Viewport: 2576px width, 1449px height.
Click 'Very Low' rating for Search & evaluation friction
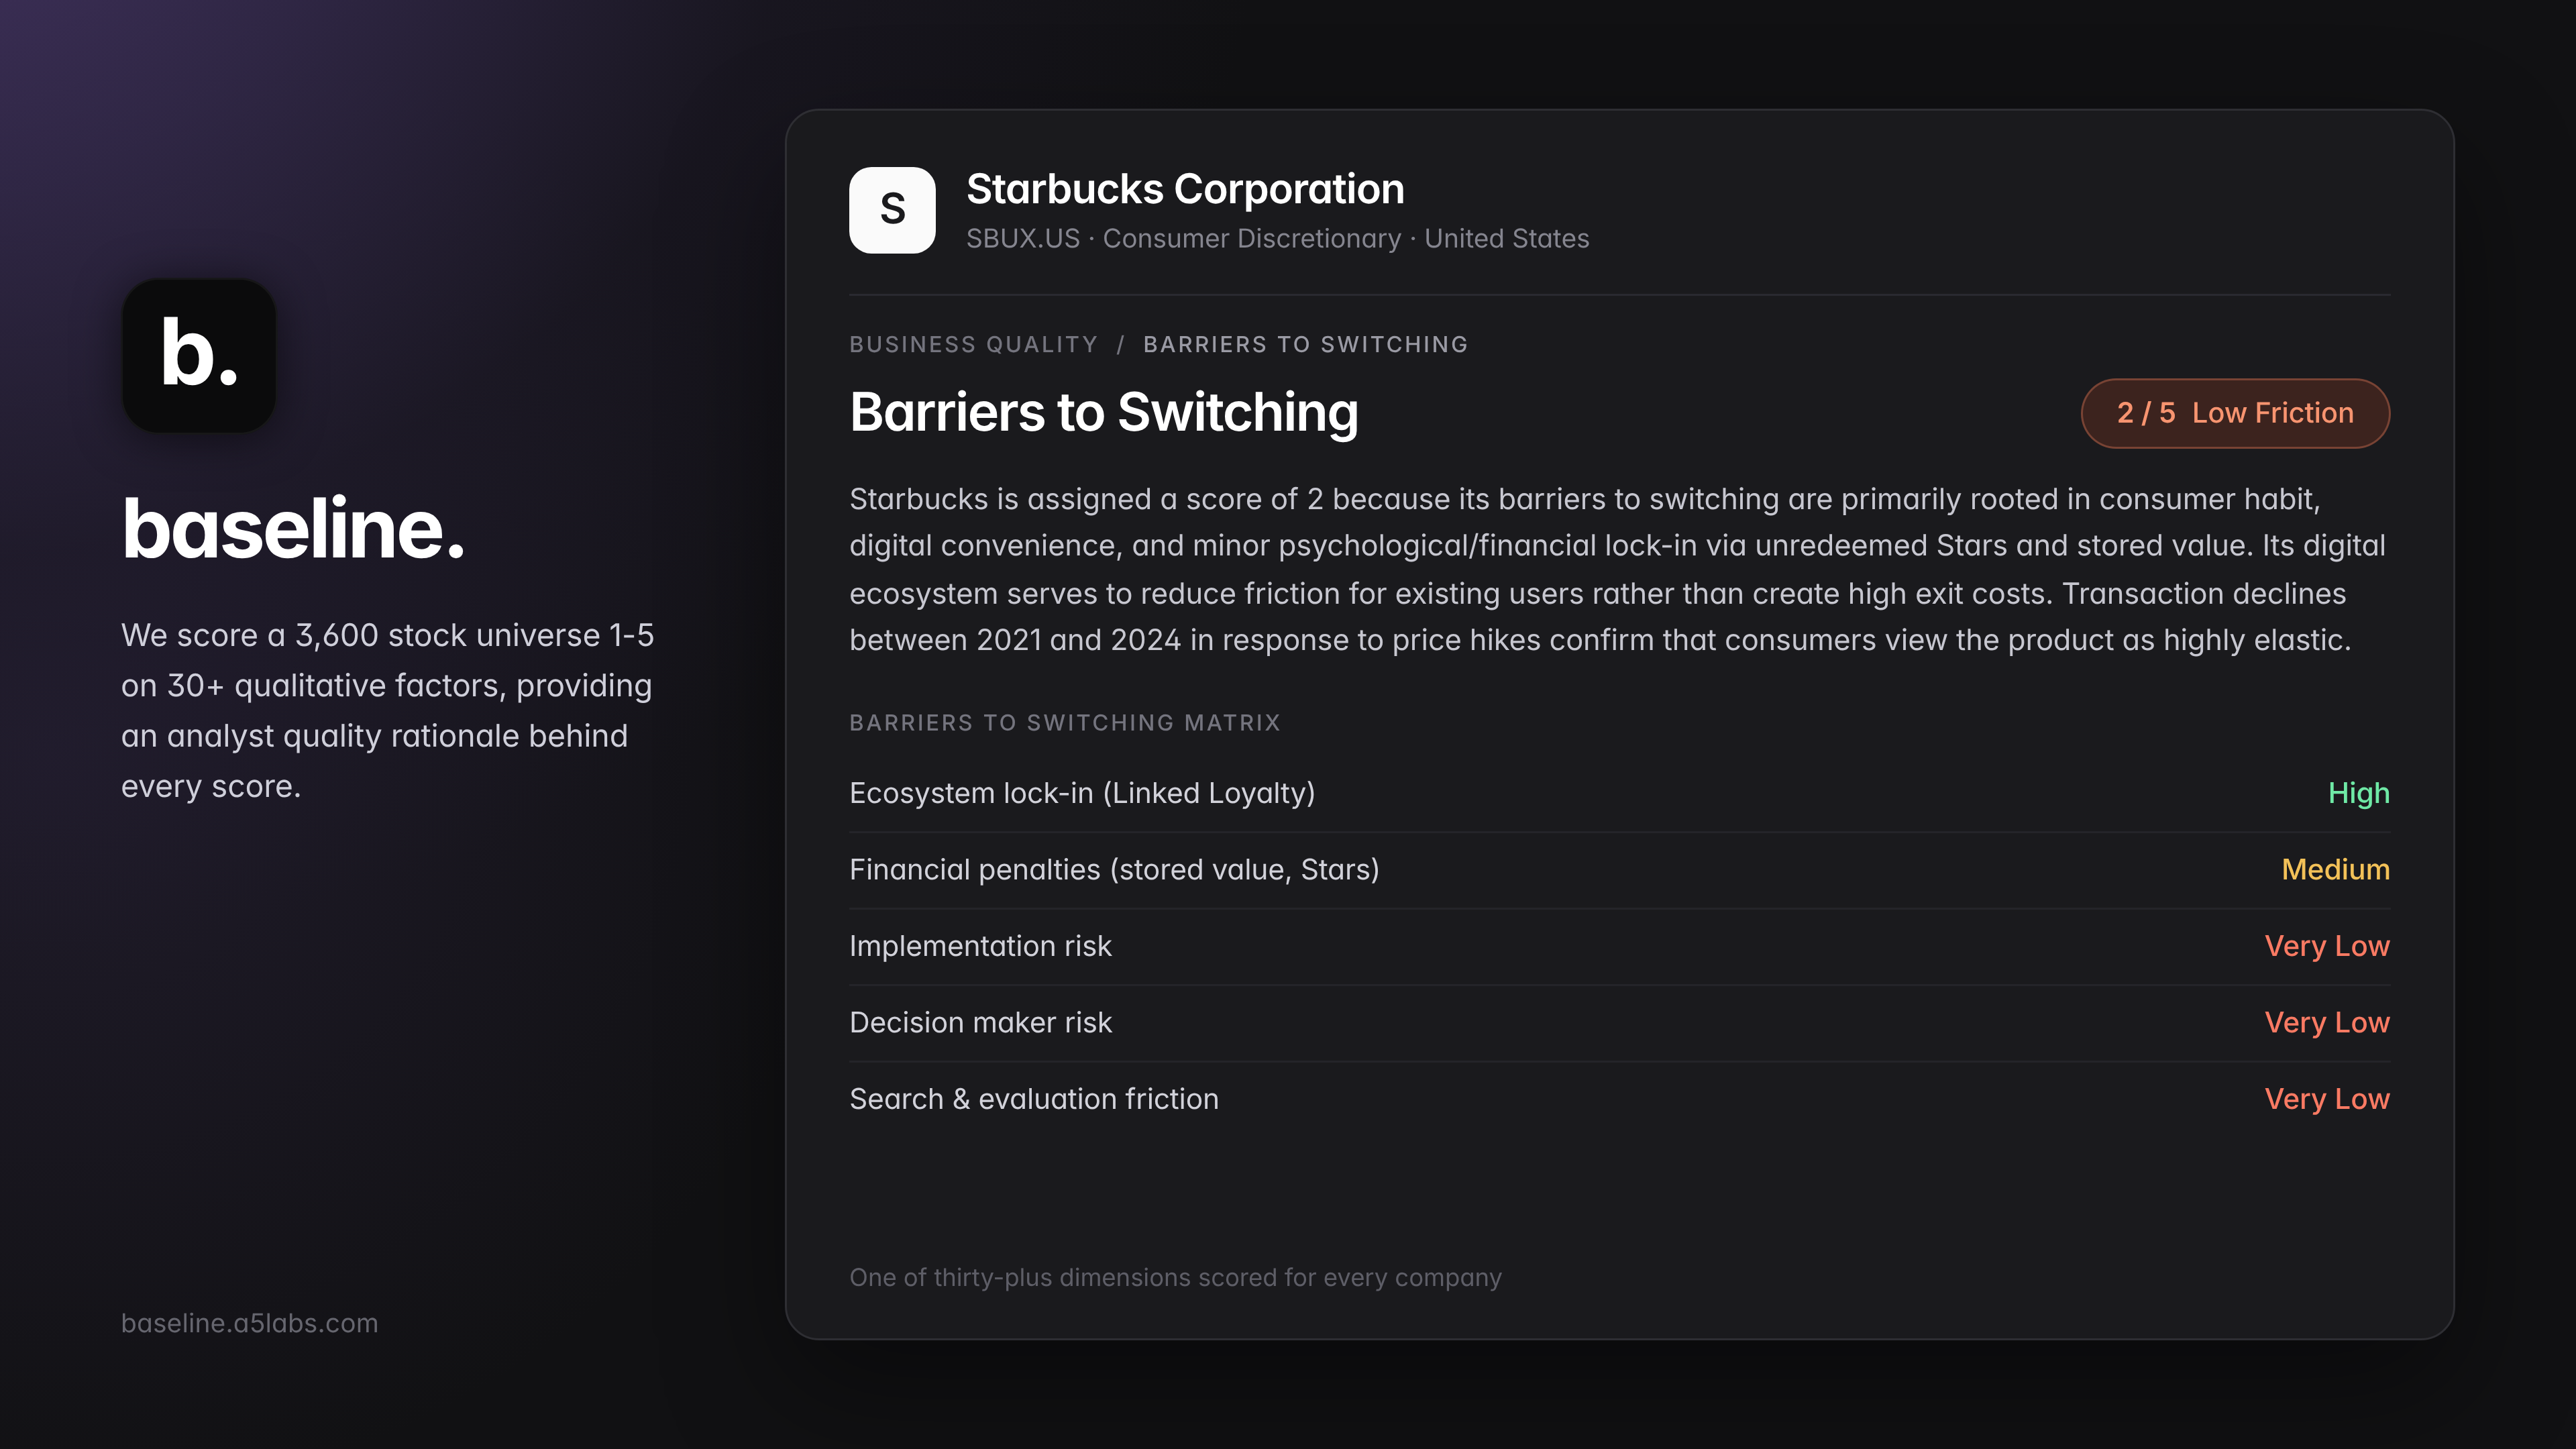tap(2327, 1099)
